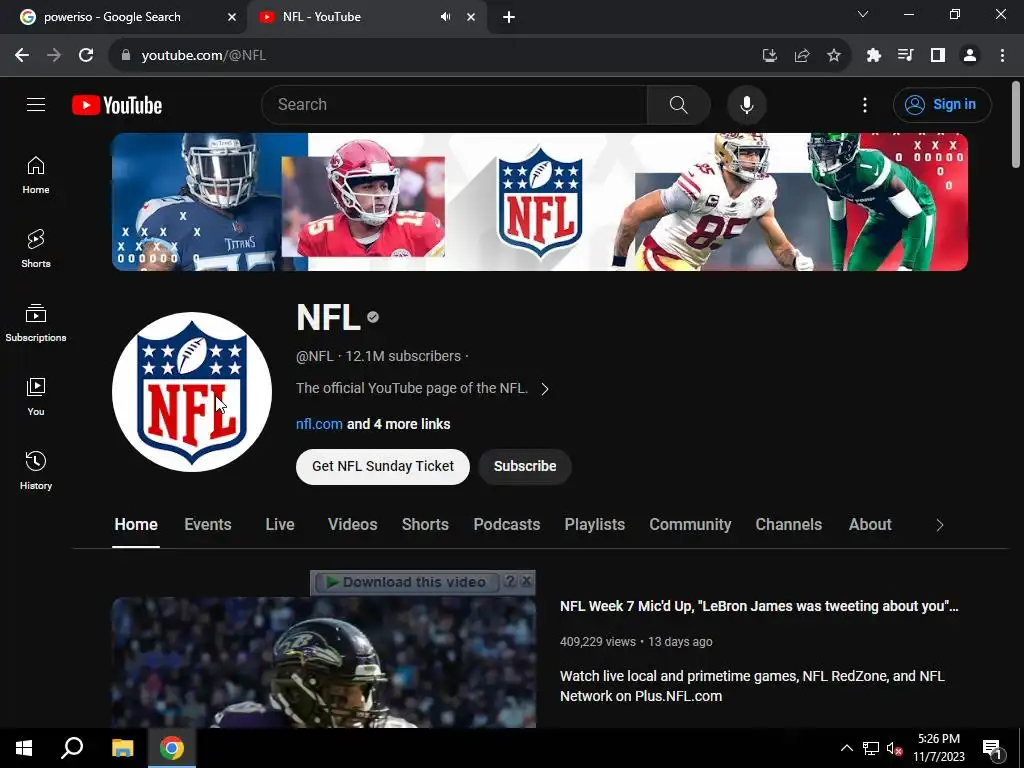Image resolution: width=1024 pixels, height=768 pixels.
Task: Open Shorts in the sidebar
Action: point(36,249)
